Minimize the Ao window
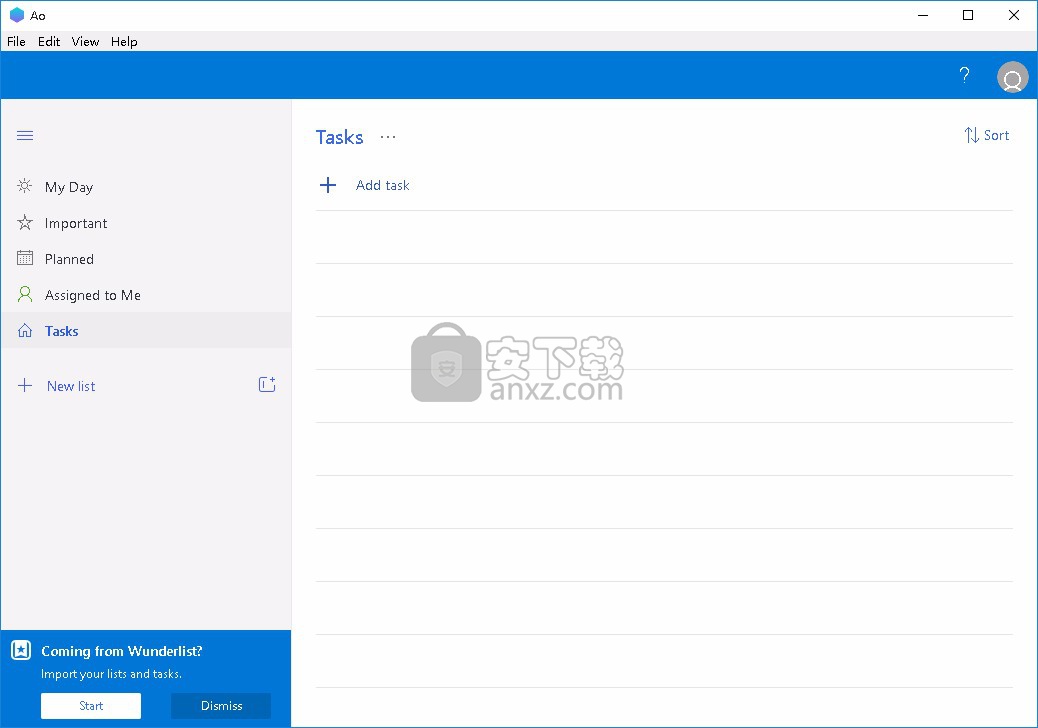This screenshot has height=728, width=1038. 923,15
